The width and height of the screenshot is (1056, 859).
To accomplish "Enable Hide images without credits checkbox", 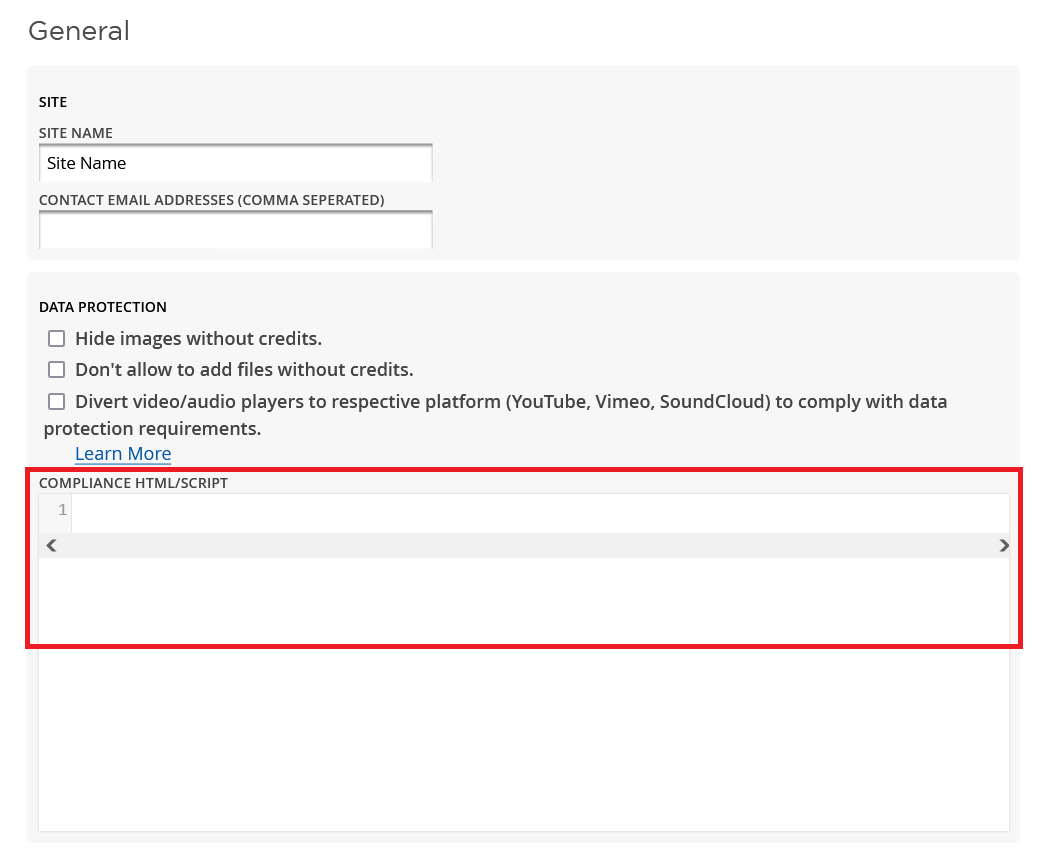I will click(x=57, y=339).
